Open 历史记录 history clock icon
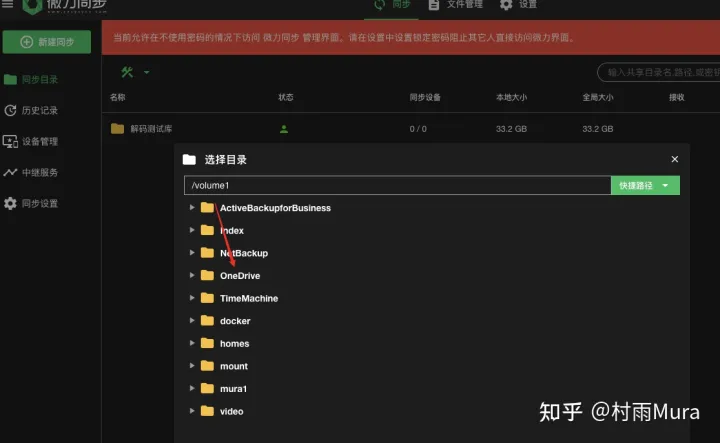 coord(10,110)
